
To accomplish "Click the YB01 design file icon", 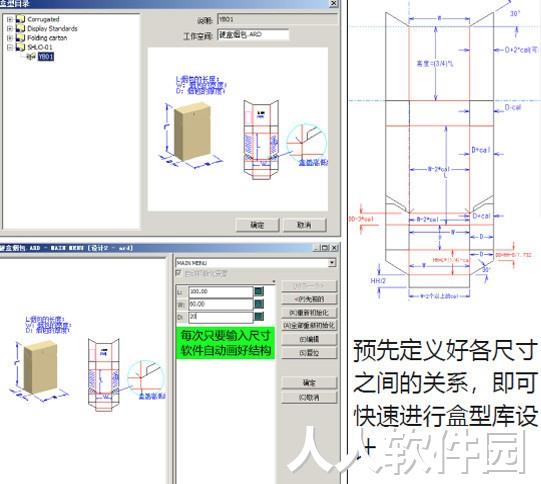I will (x=31, y=57).
